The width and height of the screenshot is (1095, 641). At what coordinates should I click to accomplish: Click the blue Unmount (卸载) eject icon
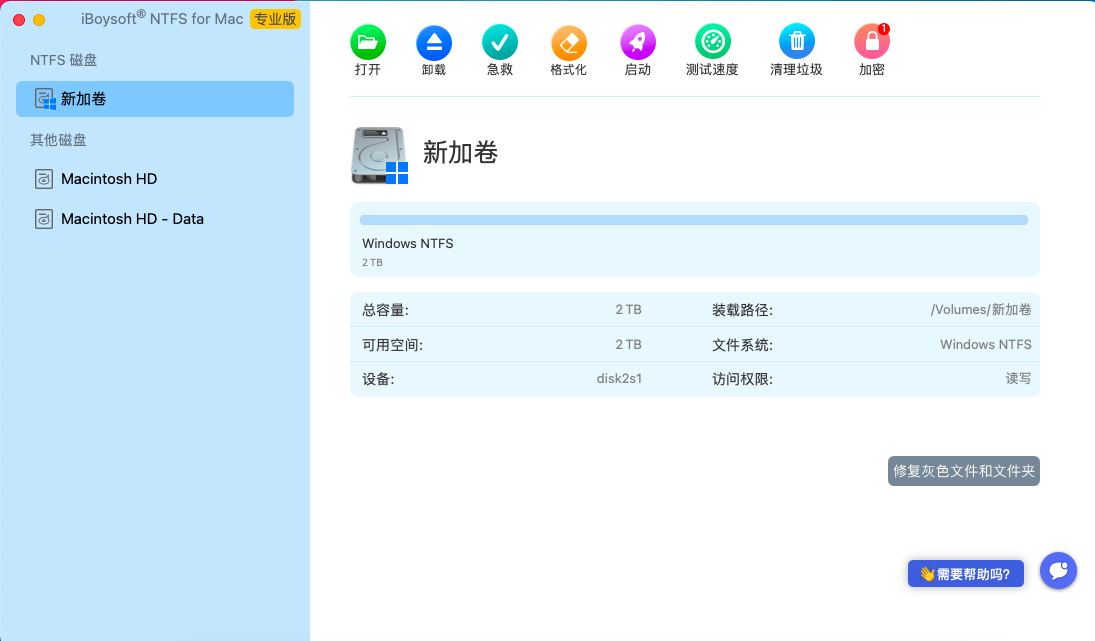434,42
